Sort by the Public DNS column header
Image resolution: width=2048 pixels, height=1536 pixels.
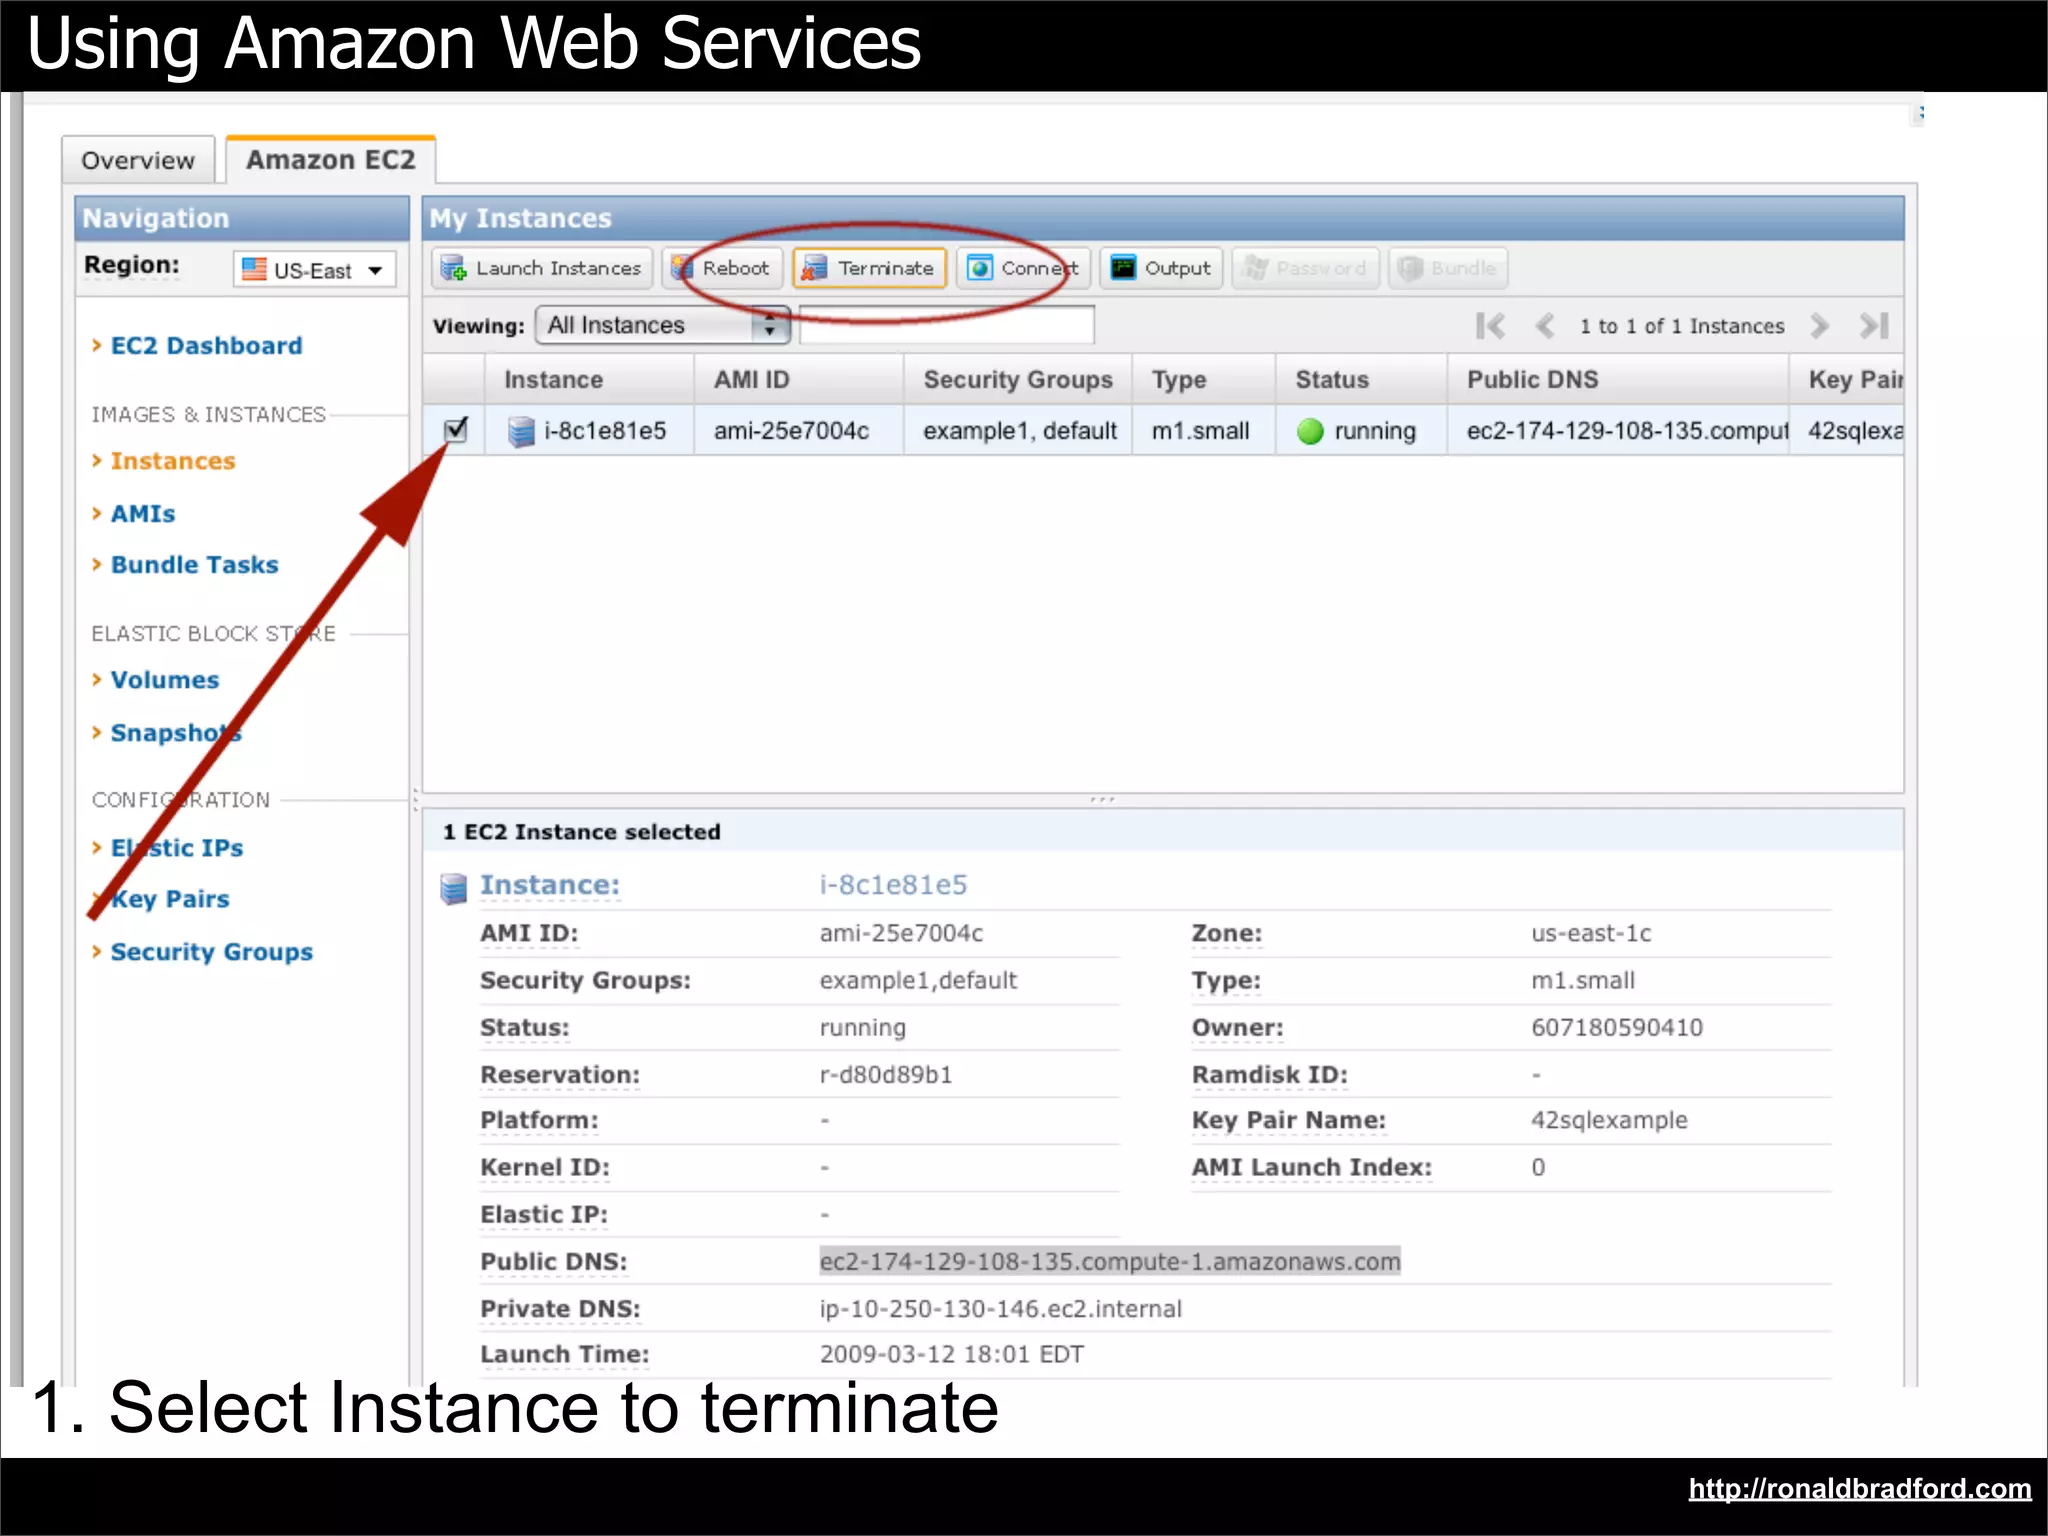[x=1618, y=380]
